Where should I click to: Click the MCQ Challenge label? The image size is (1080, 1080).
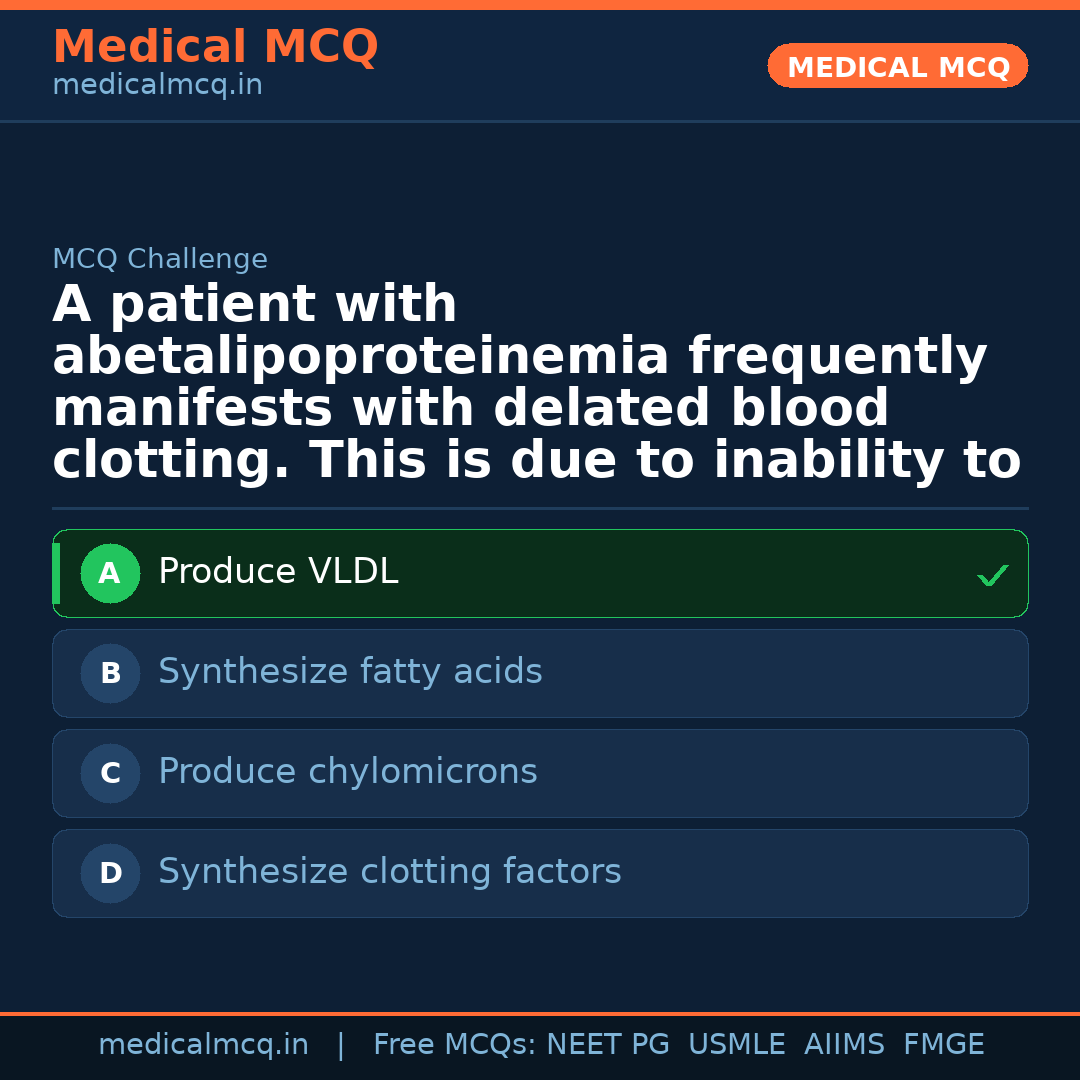click(x=160, y=260)
